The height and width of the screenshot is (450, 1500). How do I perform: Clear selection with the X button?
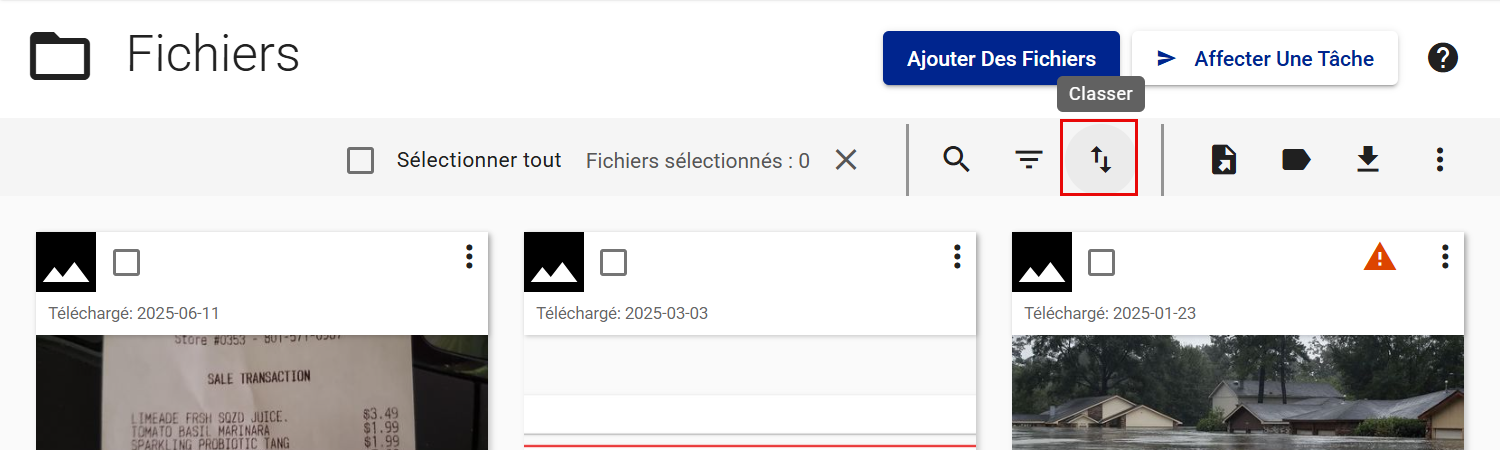pyautogui.click(x=846, y=160)
